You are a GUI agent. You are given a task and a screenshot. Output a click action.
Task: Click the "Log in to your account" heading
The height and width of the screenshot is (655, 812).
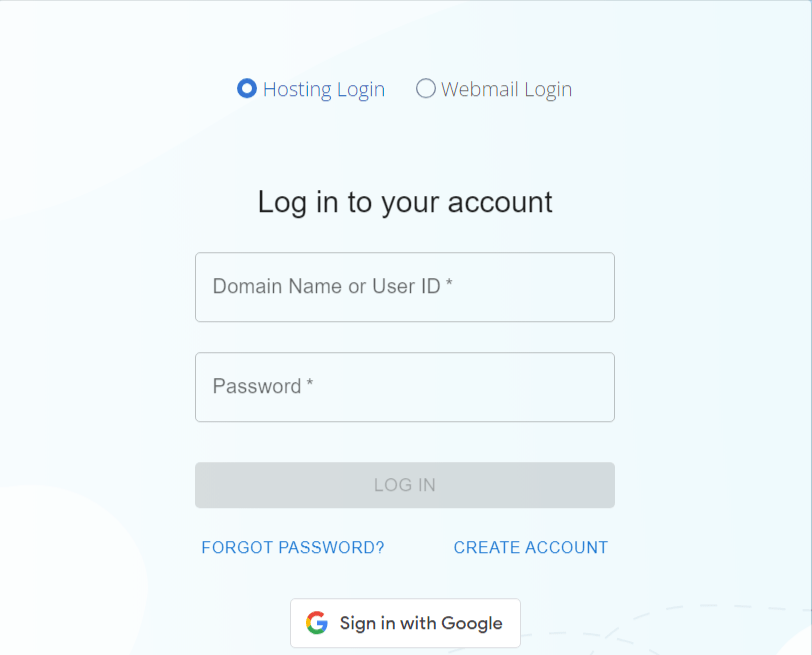click(x=404, y=201)
